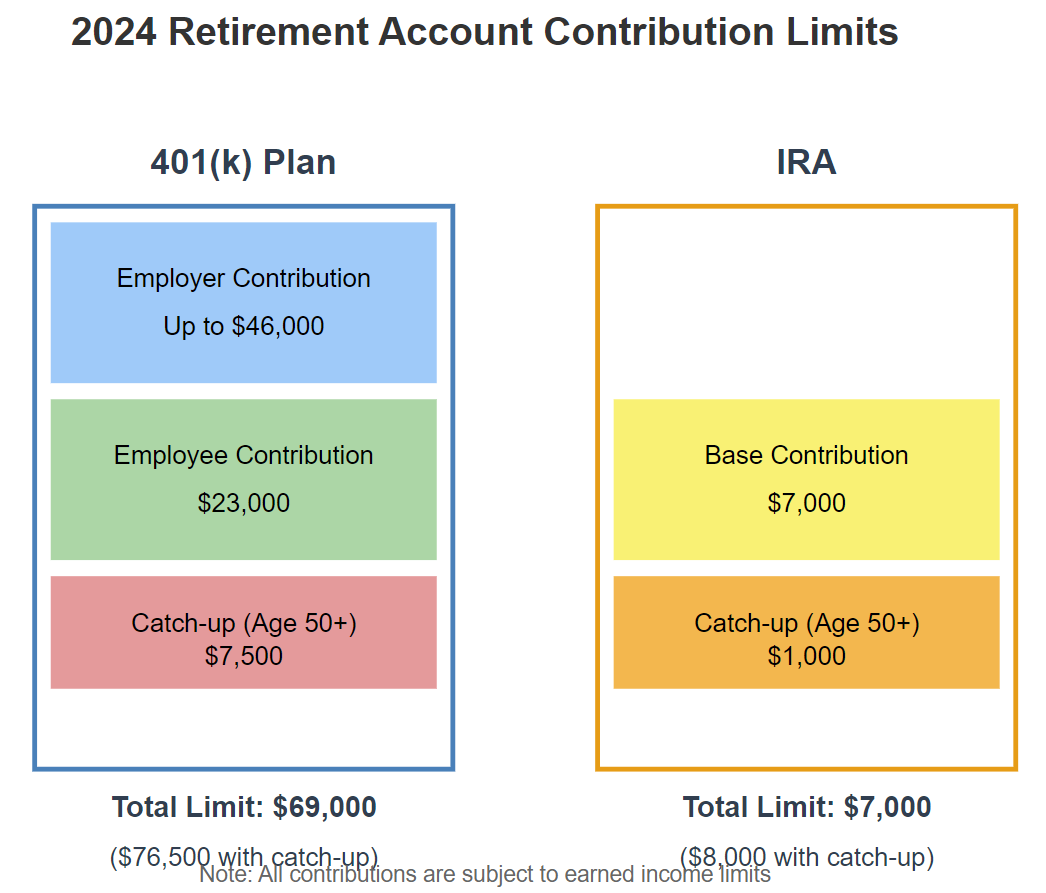Click the 'Total Limit: $69,000' text

pos(243,807)
